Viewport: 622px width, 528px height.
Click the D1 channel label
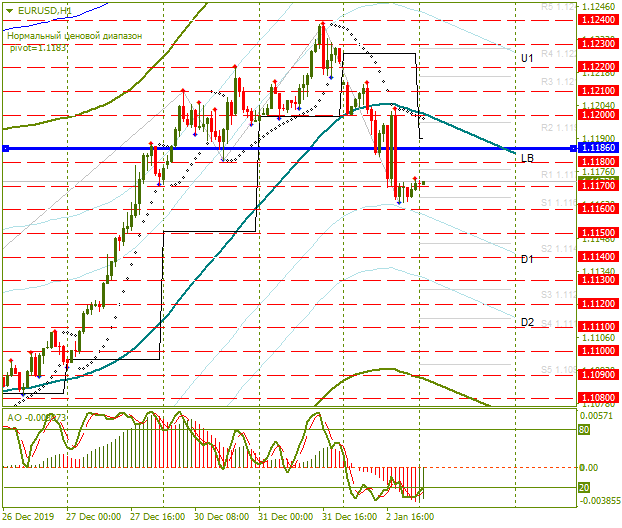(527, 259)
